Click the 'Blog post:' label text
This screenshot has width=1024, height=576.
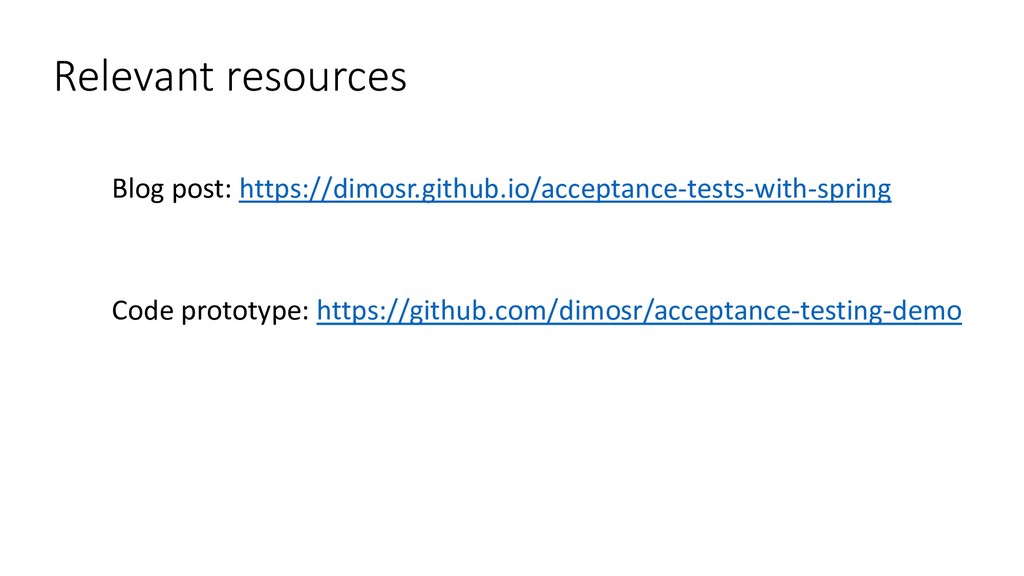click(x=173, y=188)
